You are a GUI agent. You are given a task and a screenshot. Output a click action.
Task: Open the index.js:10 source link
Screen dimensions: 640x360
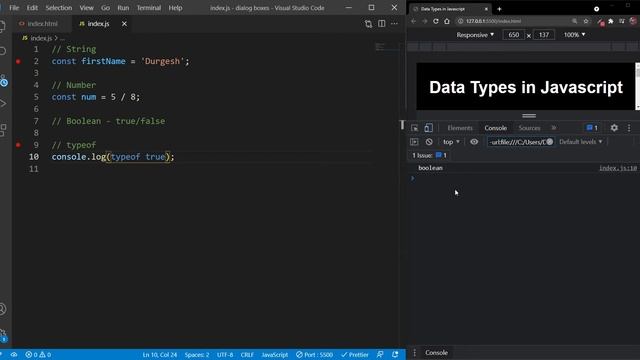pyautogui.click(x=618, y=168)
